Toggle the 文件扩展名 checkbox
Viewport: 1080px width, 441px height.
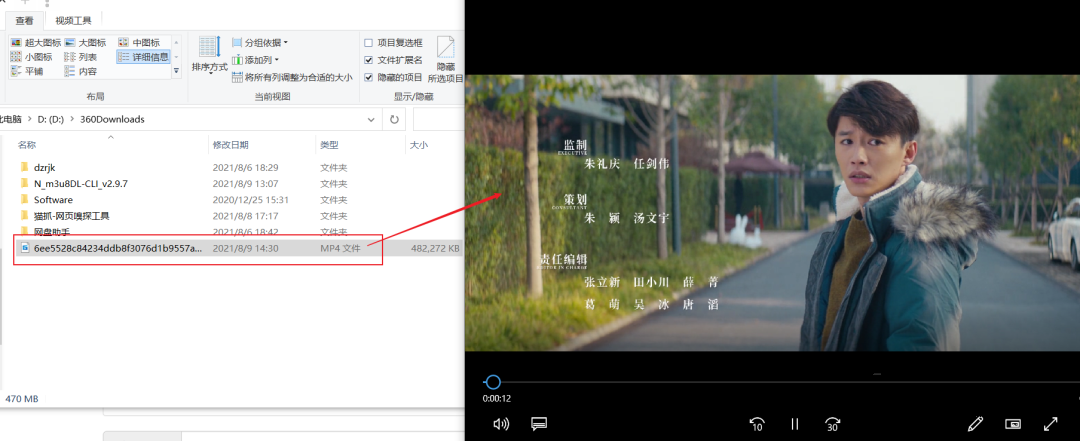point(368,60)
